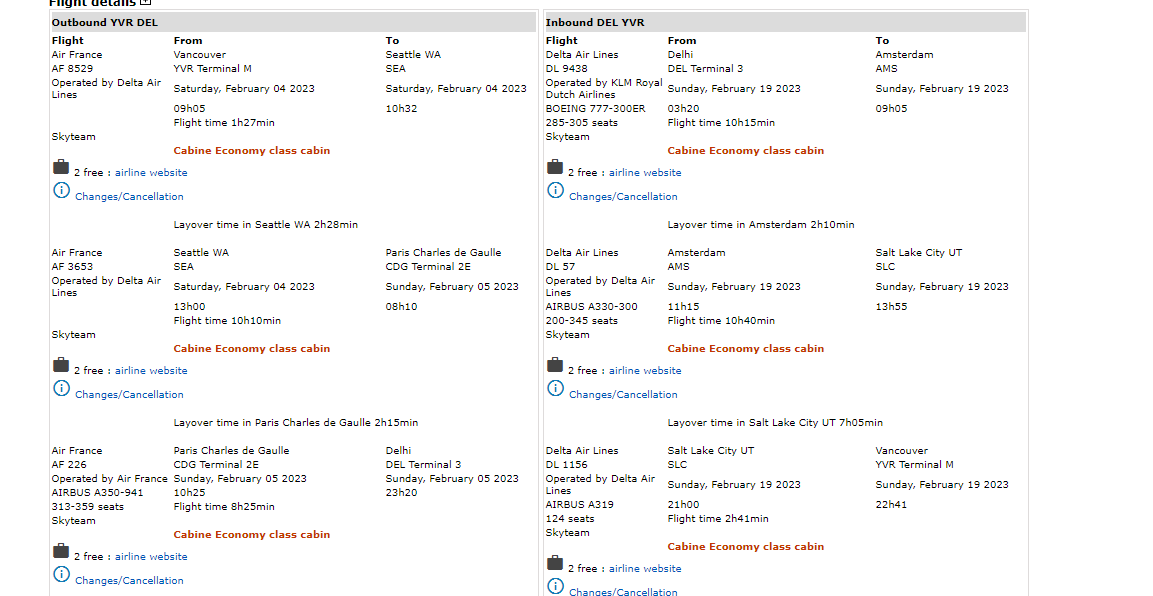Image resolution: width=1153 pixels, height=596 pixels.
Task: Click the info icon for flight AF 226
Action: pos(61,574)
